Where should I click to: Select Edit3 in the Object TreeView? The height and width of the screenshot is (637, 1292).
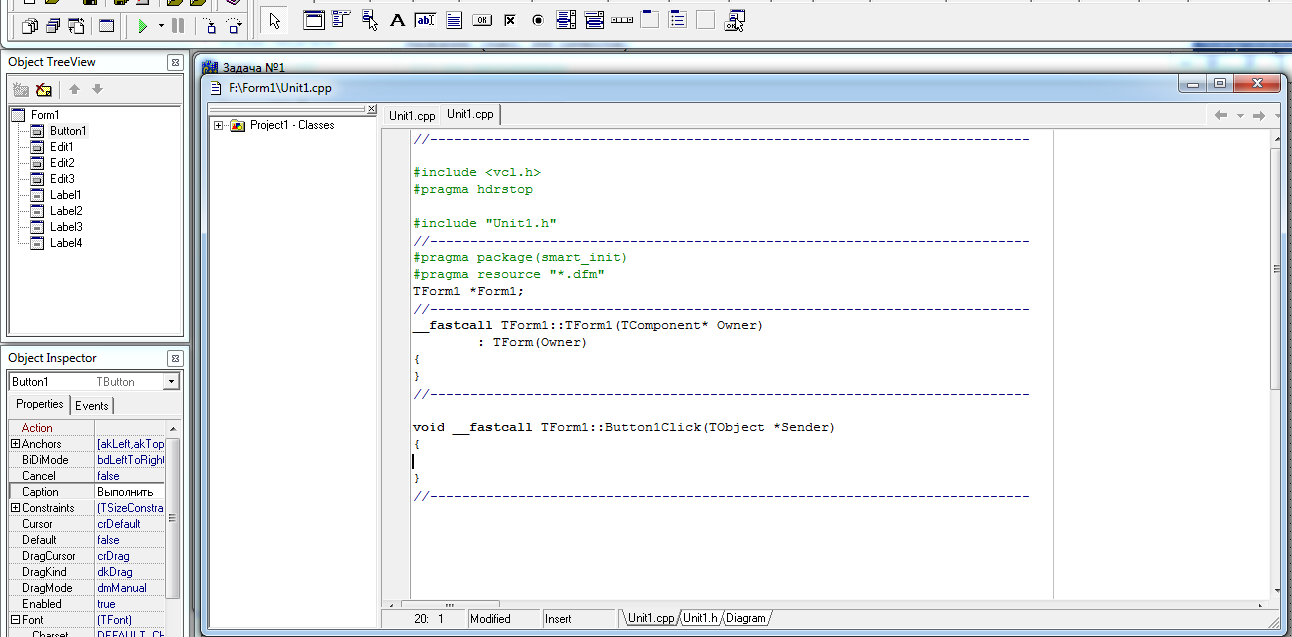point(62,179)
